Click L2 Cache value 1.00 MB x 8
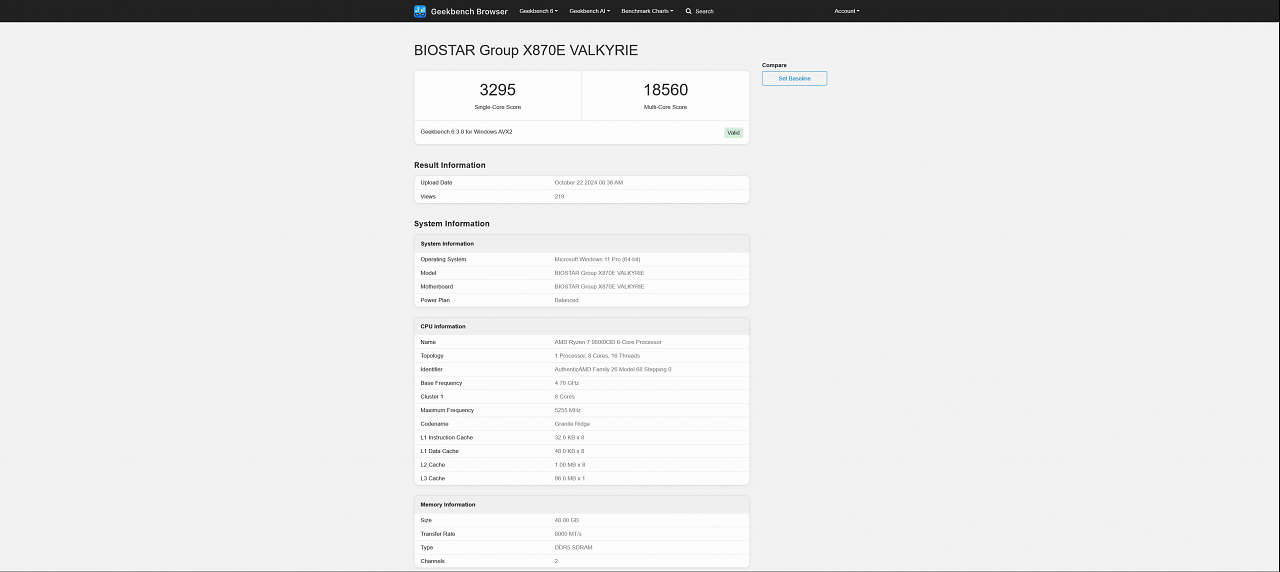This screenshot has height=572, width=1280. [570, 465]
